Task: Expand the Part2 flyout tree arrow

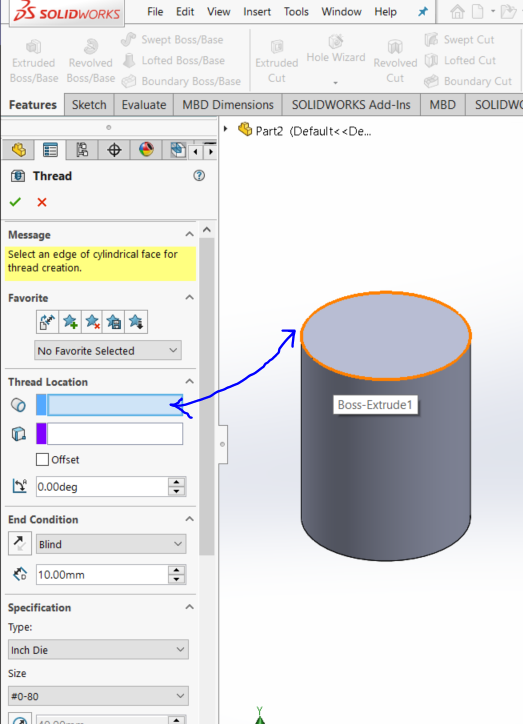Action: pyautogui.click(x=226, y=129)
